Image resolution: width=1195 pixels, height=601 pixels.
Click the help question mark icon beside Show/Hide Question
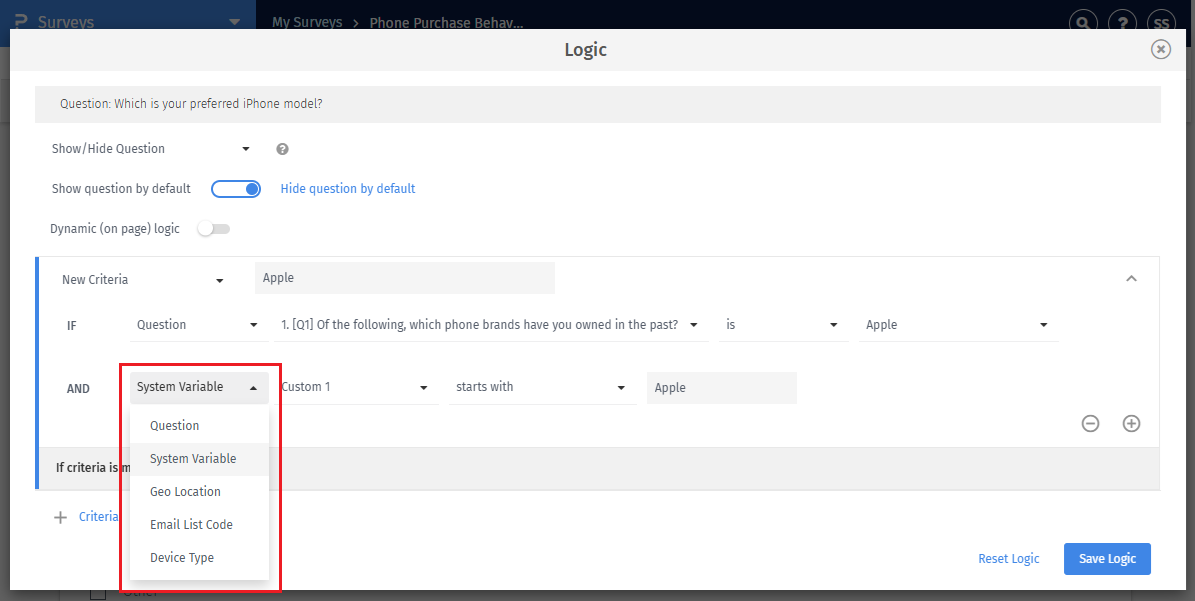(x=282, y=149)
